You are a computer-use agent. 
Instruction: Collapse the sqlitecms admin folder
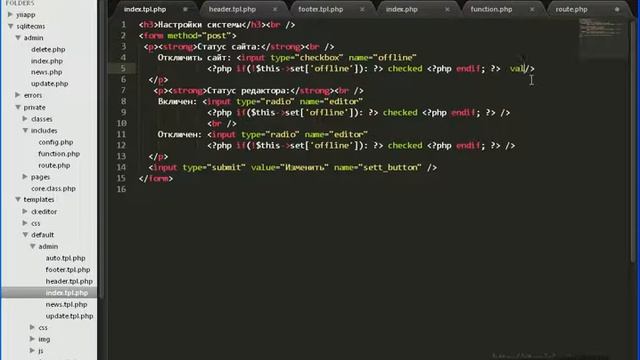pos(18,38)
